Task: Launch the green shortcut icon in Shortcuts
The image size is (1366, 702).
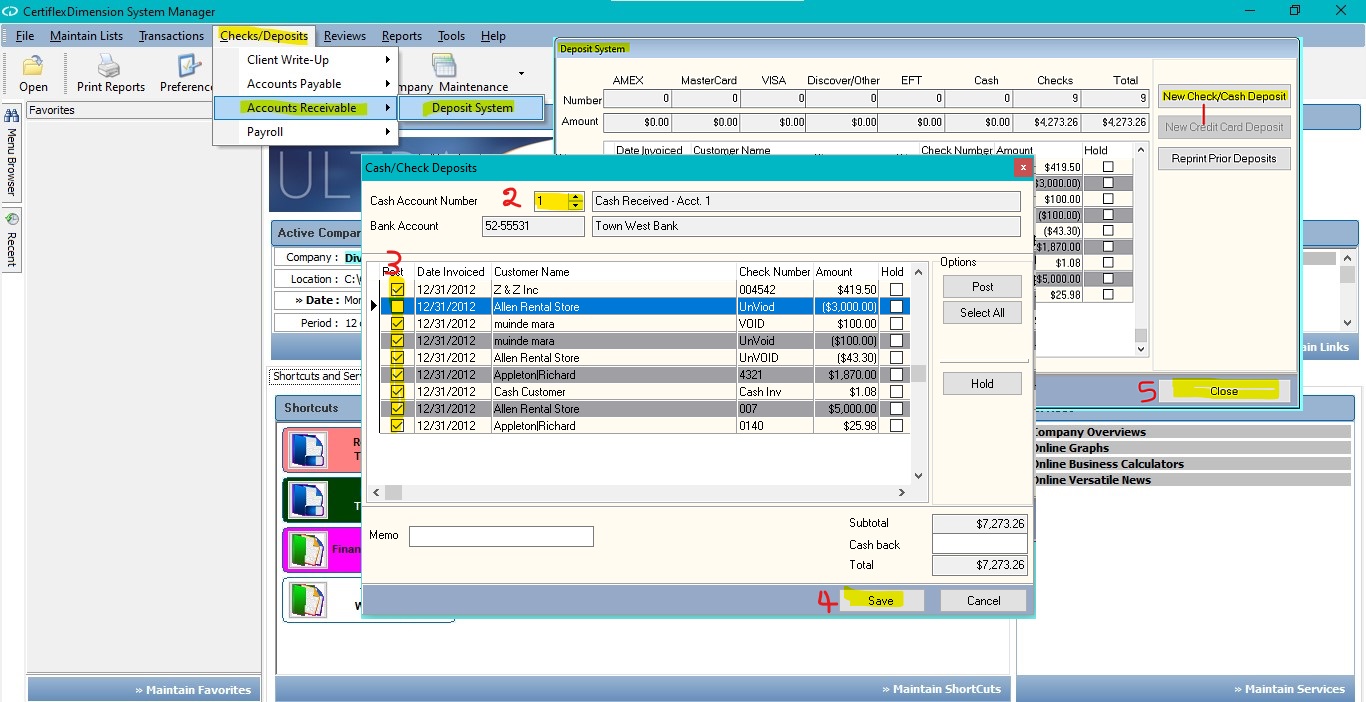Action: (x=308, y=499)
